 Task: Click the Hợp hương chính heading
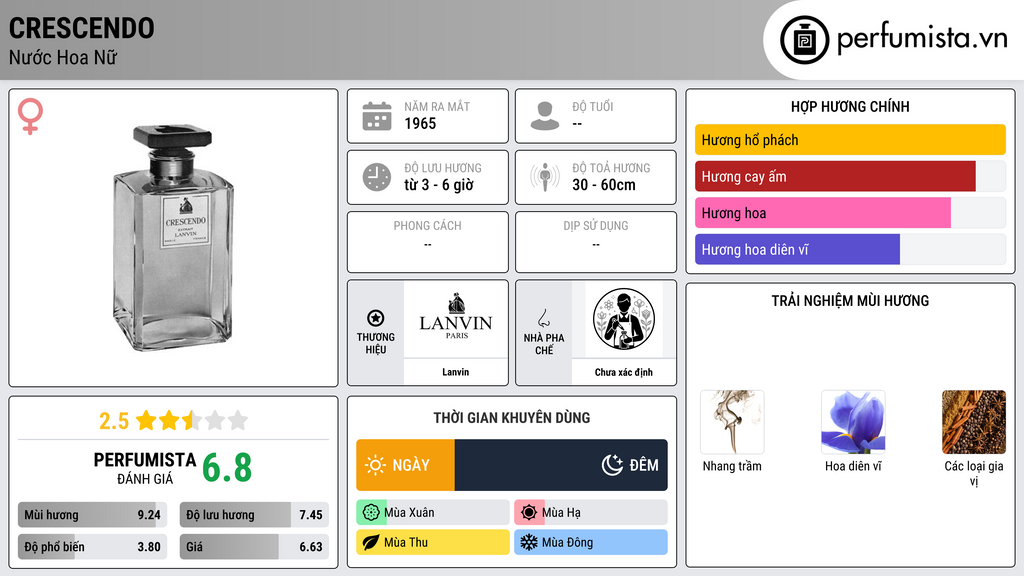click(x=850, y=106)
